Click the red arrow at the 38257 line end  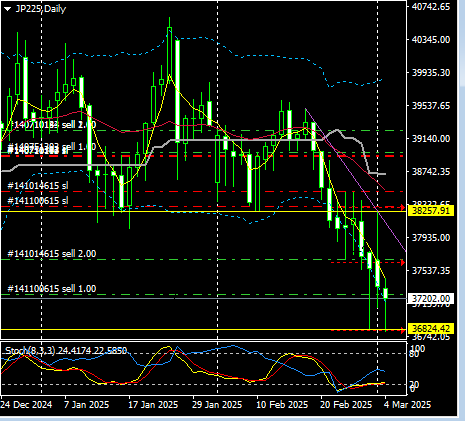(x=402, y=207)
